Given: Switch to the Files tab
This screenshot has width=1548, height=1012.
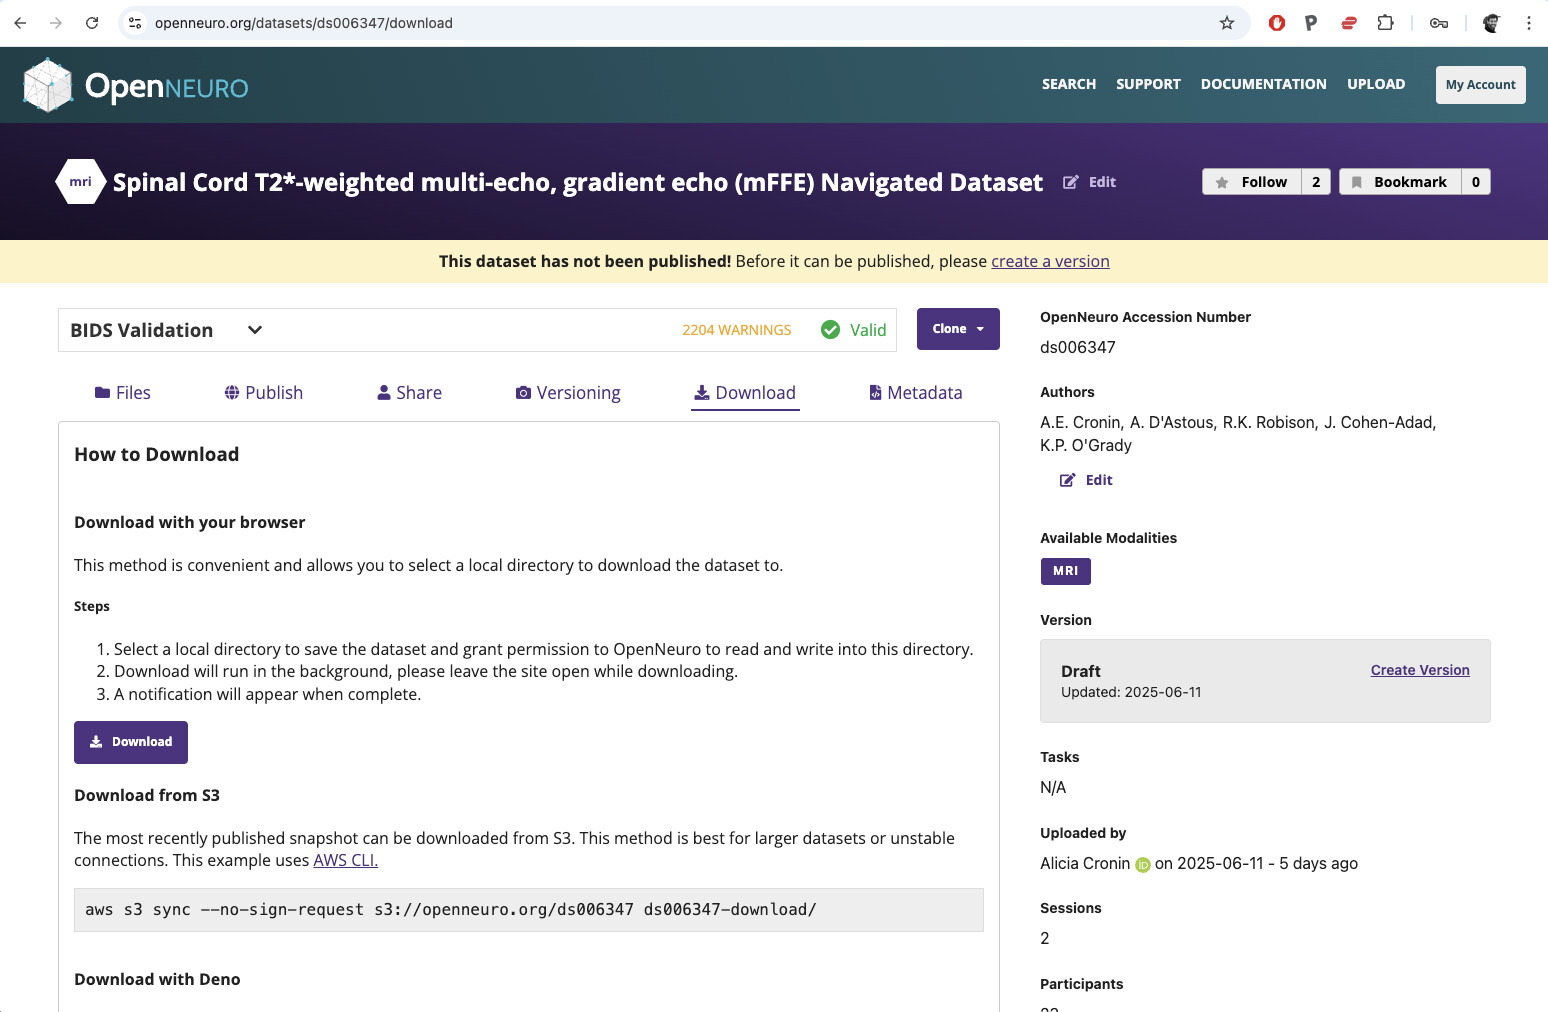Looking at the screenshot, I should tap(122, 393).
